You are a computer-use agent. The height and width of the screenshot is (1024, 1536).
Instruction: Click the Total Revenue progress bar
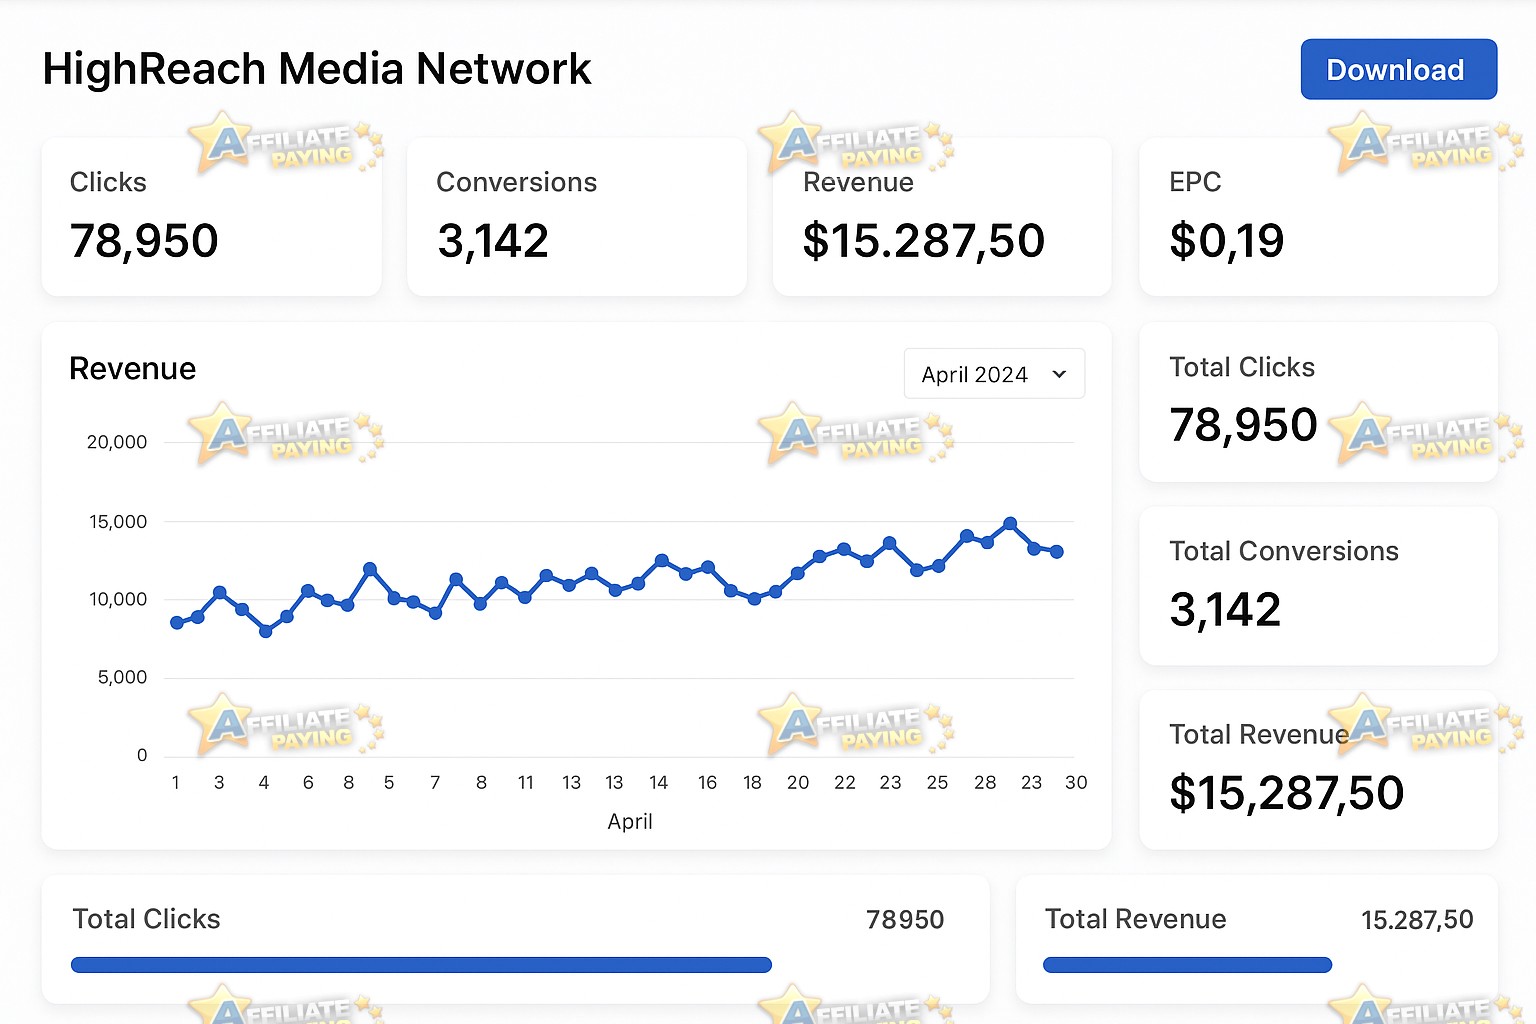point(1187,965)
